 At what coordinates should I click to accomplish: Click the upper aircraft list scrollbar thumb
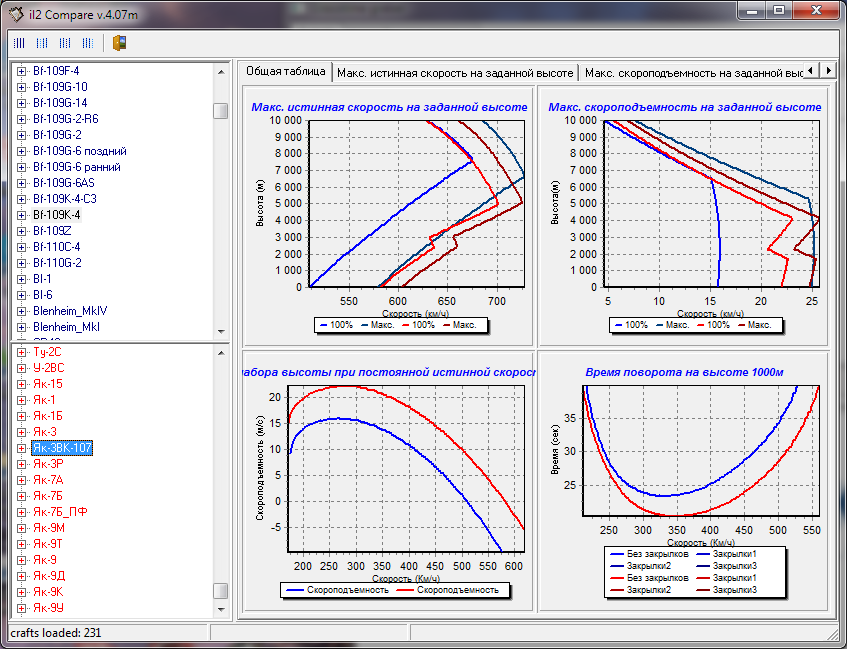click(x=220, y=111)
